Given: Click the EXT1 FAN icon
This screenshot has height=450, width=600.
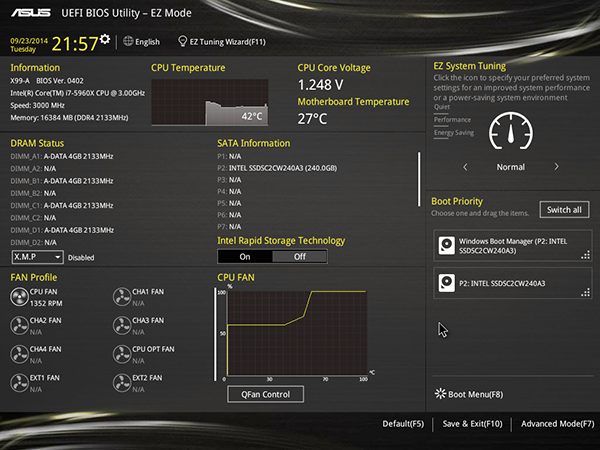Looking at the screenshot, I should (x=19, y=383).
